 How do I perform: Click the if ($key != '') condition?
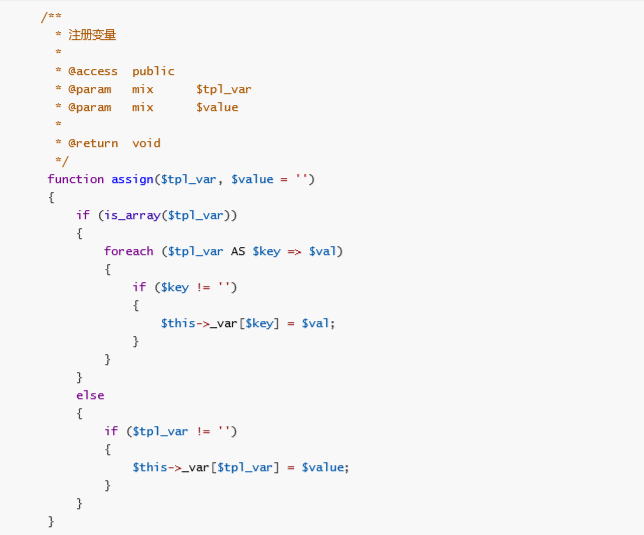[185, 287]
